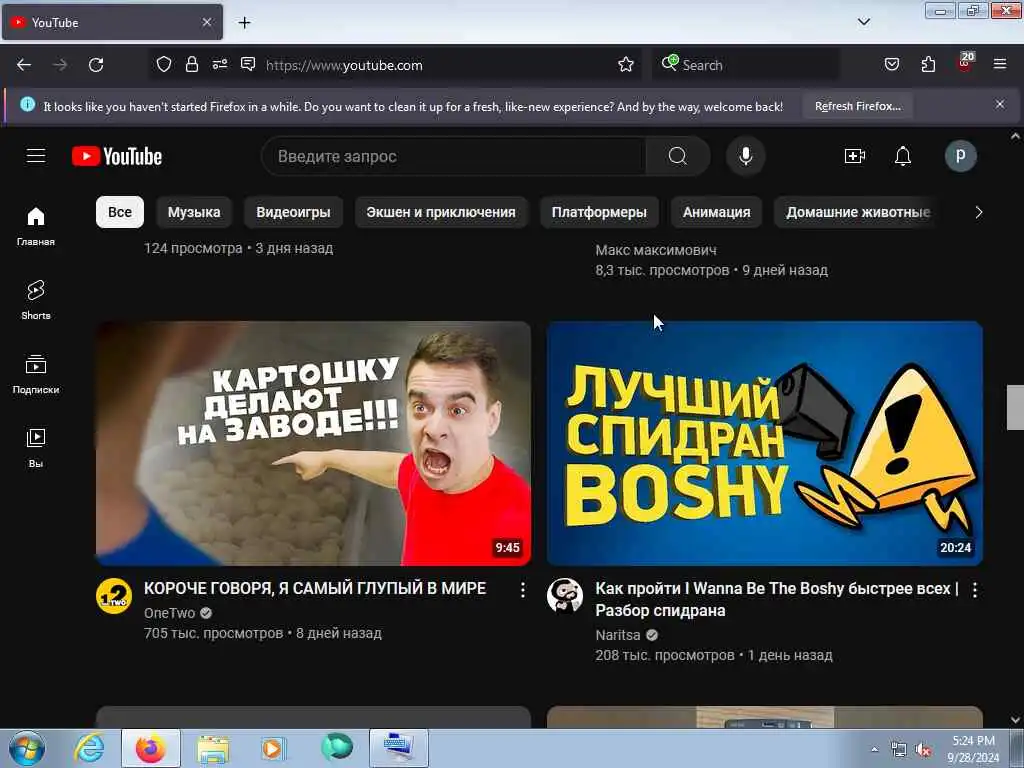Click the YouTube search magnifier button
This screenshot has width=1024, height=768.
[x=677, y=156]
